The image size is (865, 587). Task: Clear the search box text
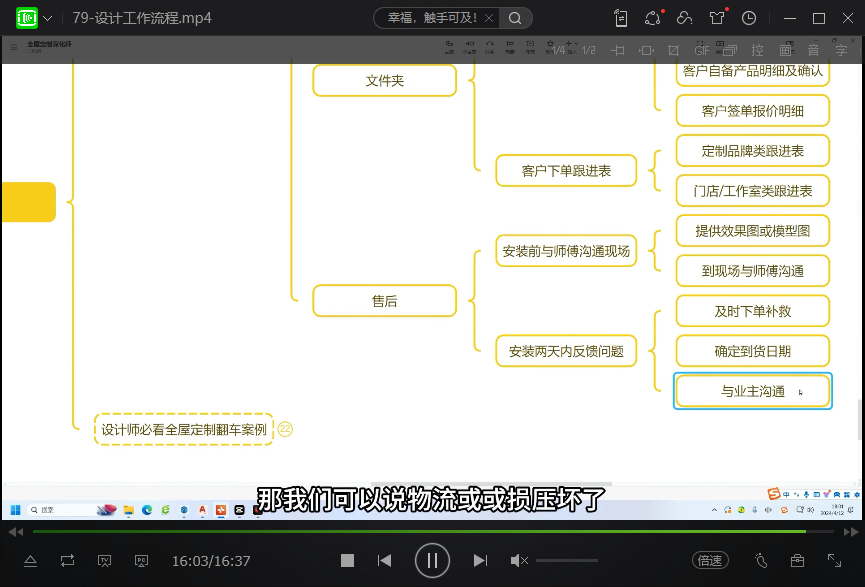(x=490, y=18)
